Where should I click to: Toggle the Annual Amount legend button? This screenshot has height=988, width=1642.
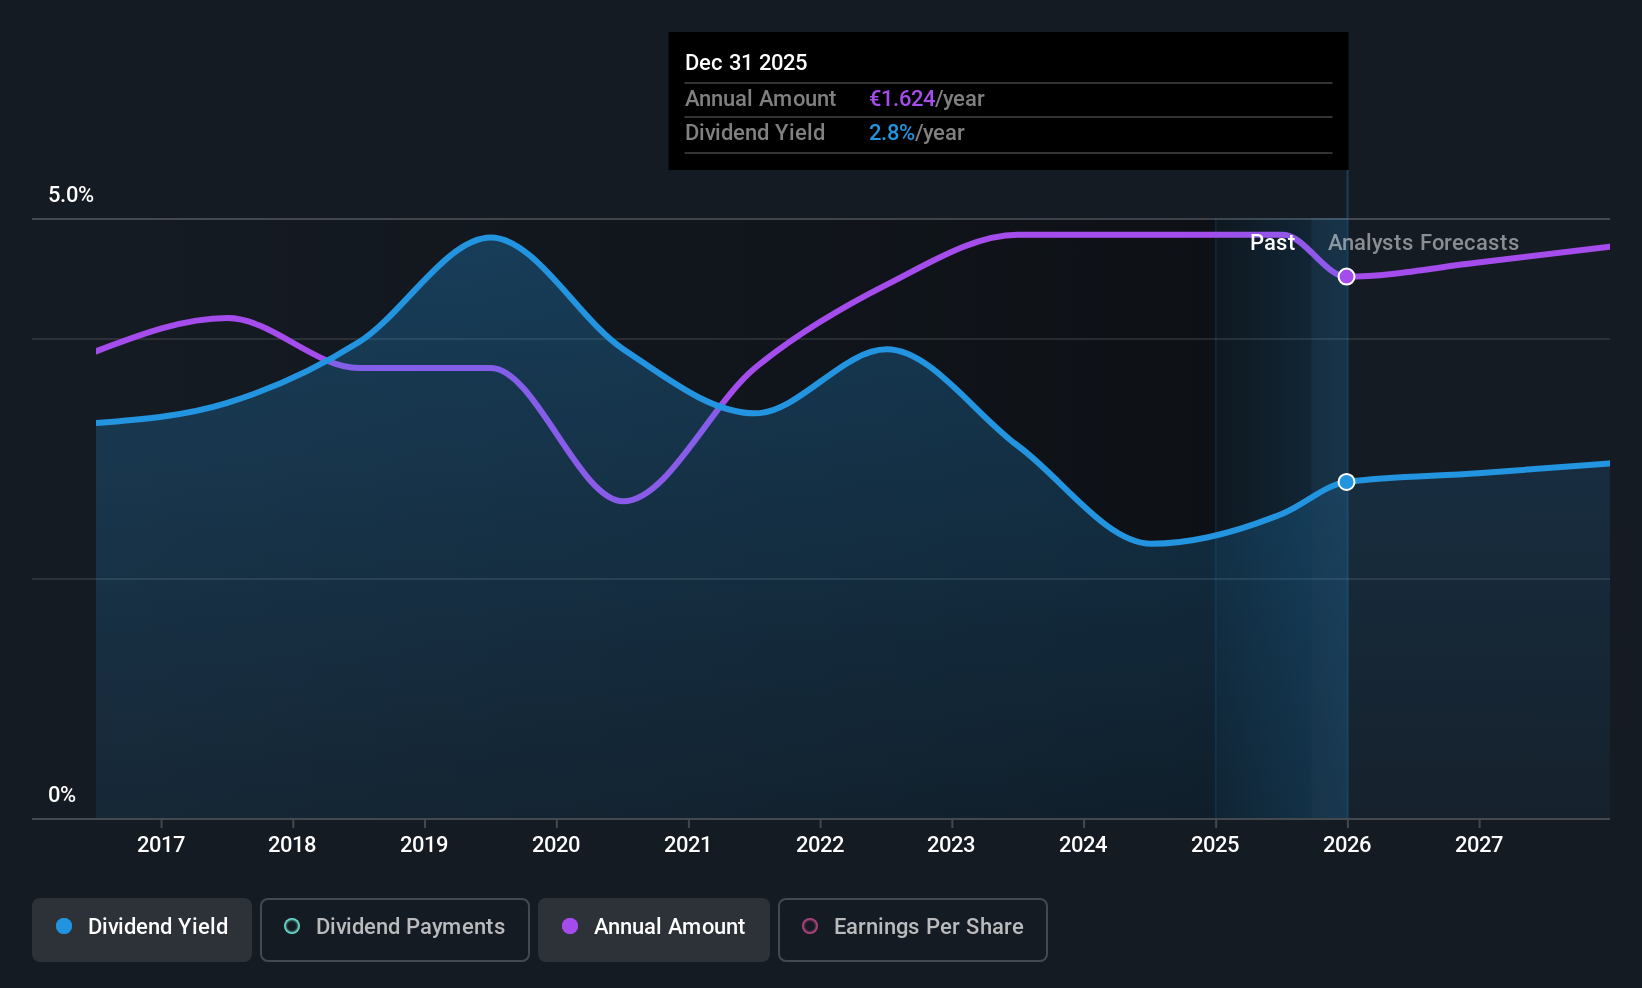(x=653, y=929)
